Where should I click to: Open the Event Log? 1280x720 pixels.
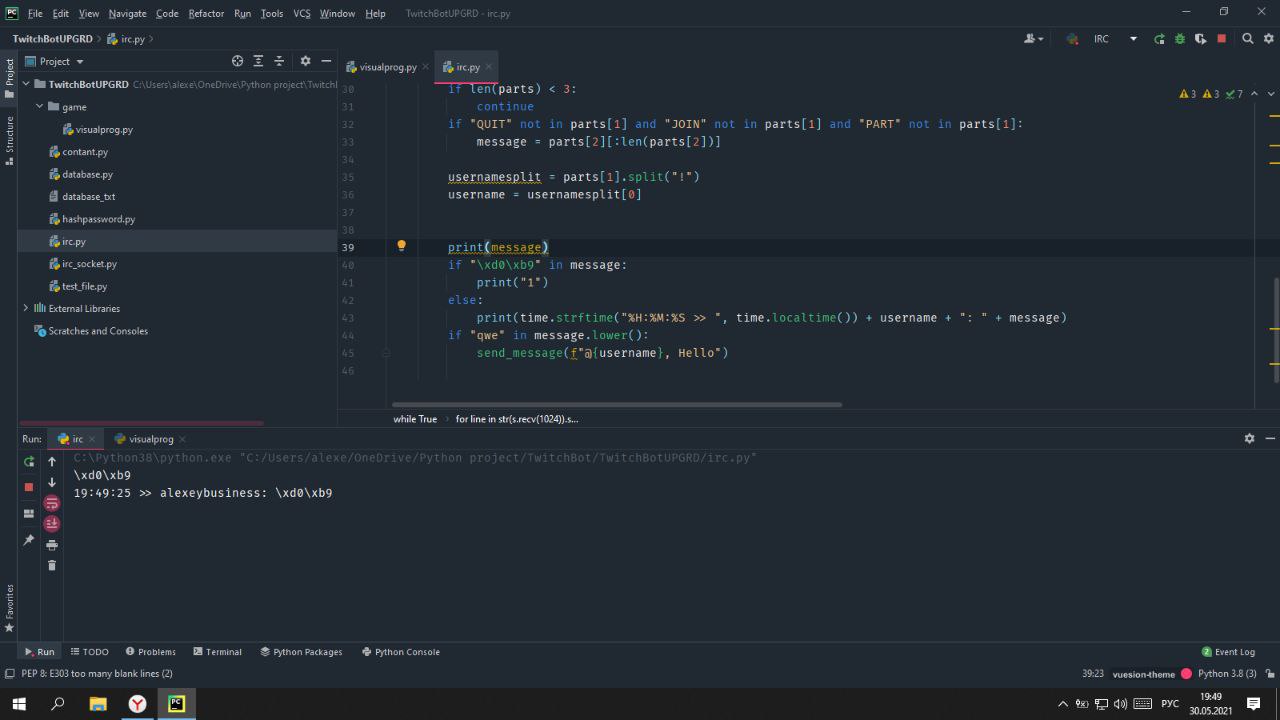point(1228,651)
